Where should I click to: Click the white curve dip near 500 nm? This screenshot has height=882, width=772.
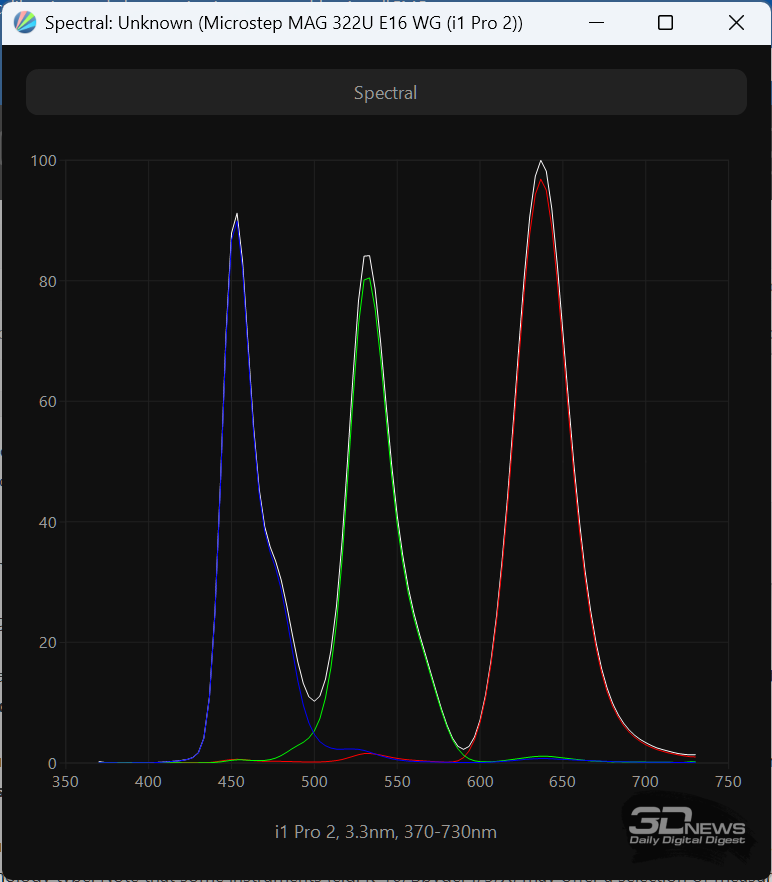tap(314, 700)
